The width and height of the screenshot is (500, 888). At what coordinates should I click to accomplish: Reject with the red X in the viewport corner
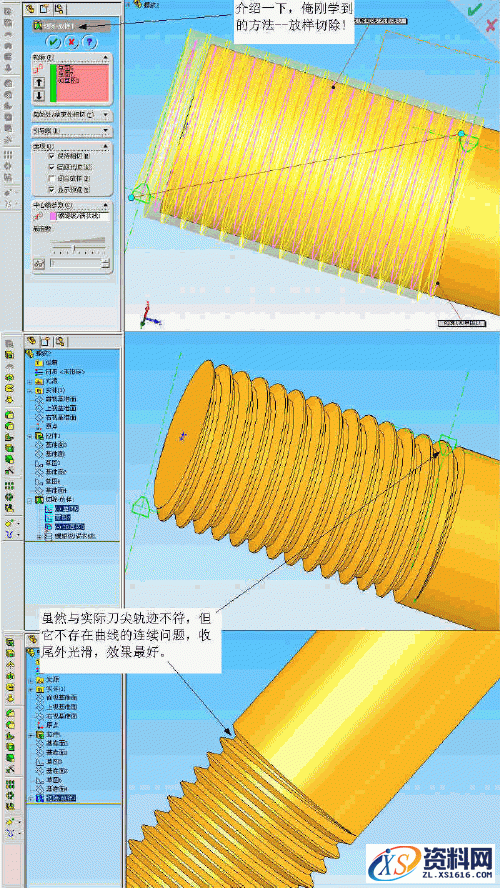491,24
